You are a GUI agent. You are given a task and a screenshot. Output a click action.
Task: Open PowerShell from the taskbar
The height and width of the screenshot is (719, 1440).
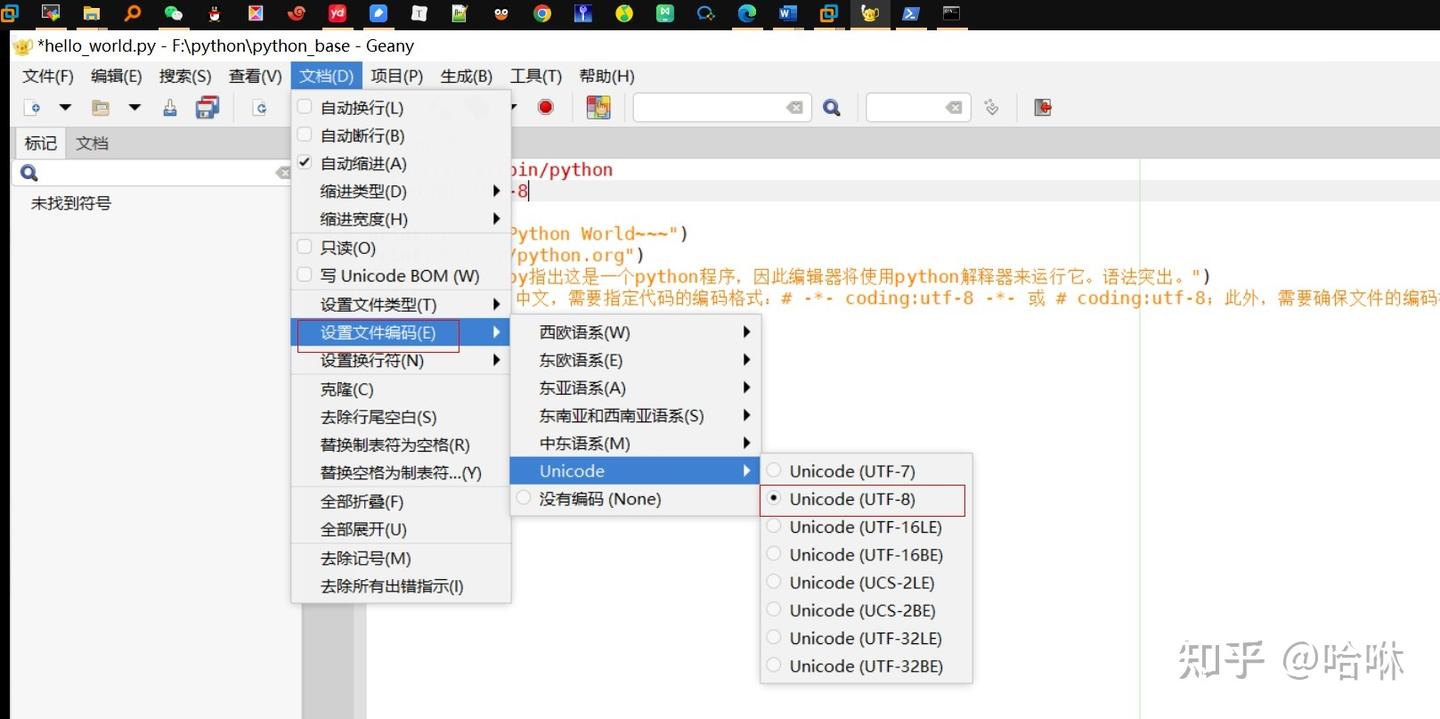[911, 13]
